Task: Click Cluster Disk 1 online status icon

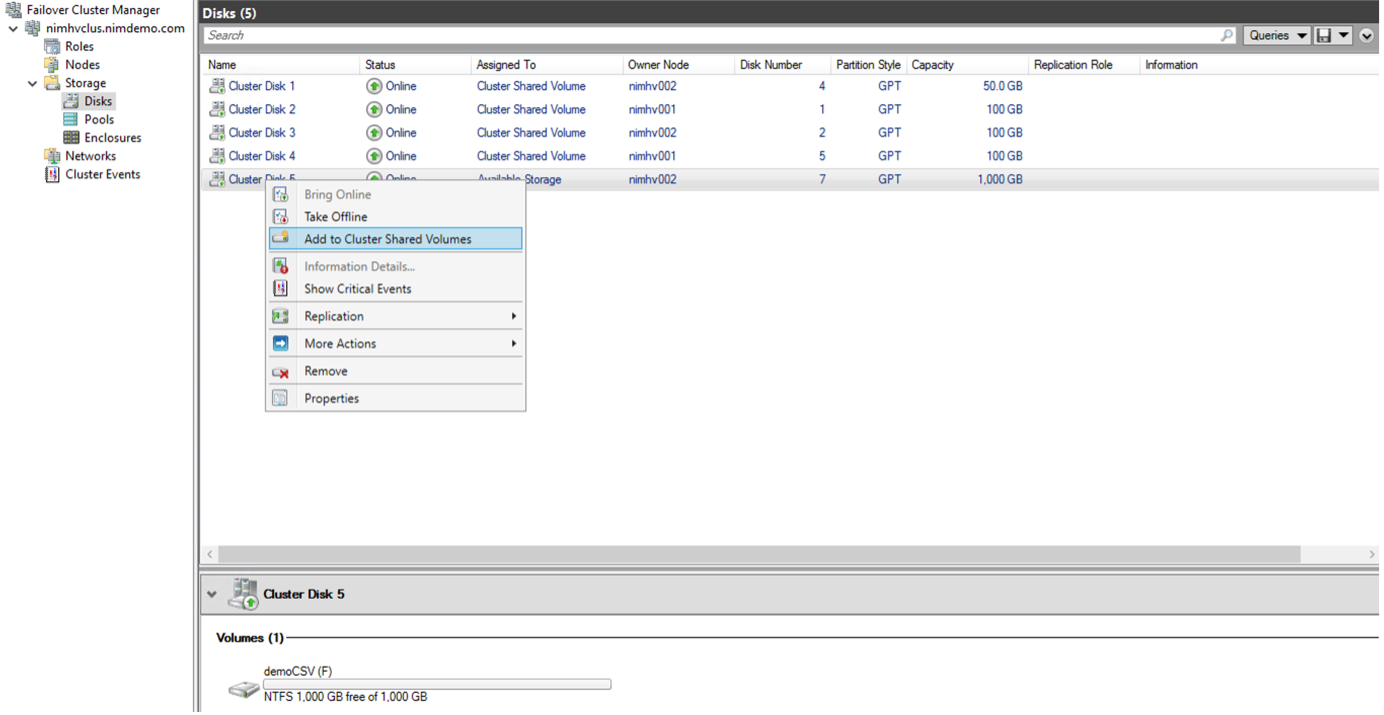Action: [374, 87]
